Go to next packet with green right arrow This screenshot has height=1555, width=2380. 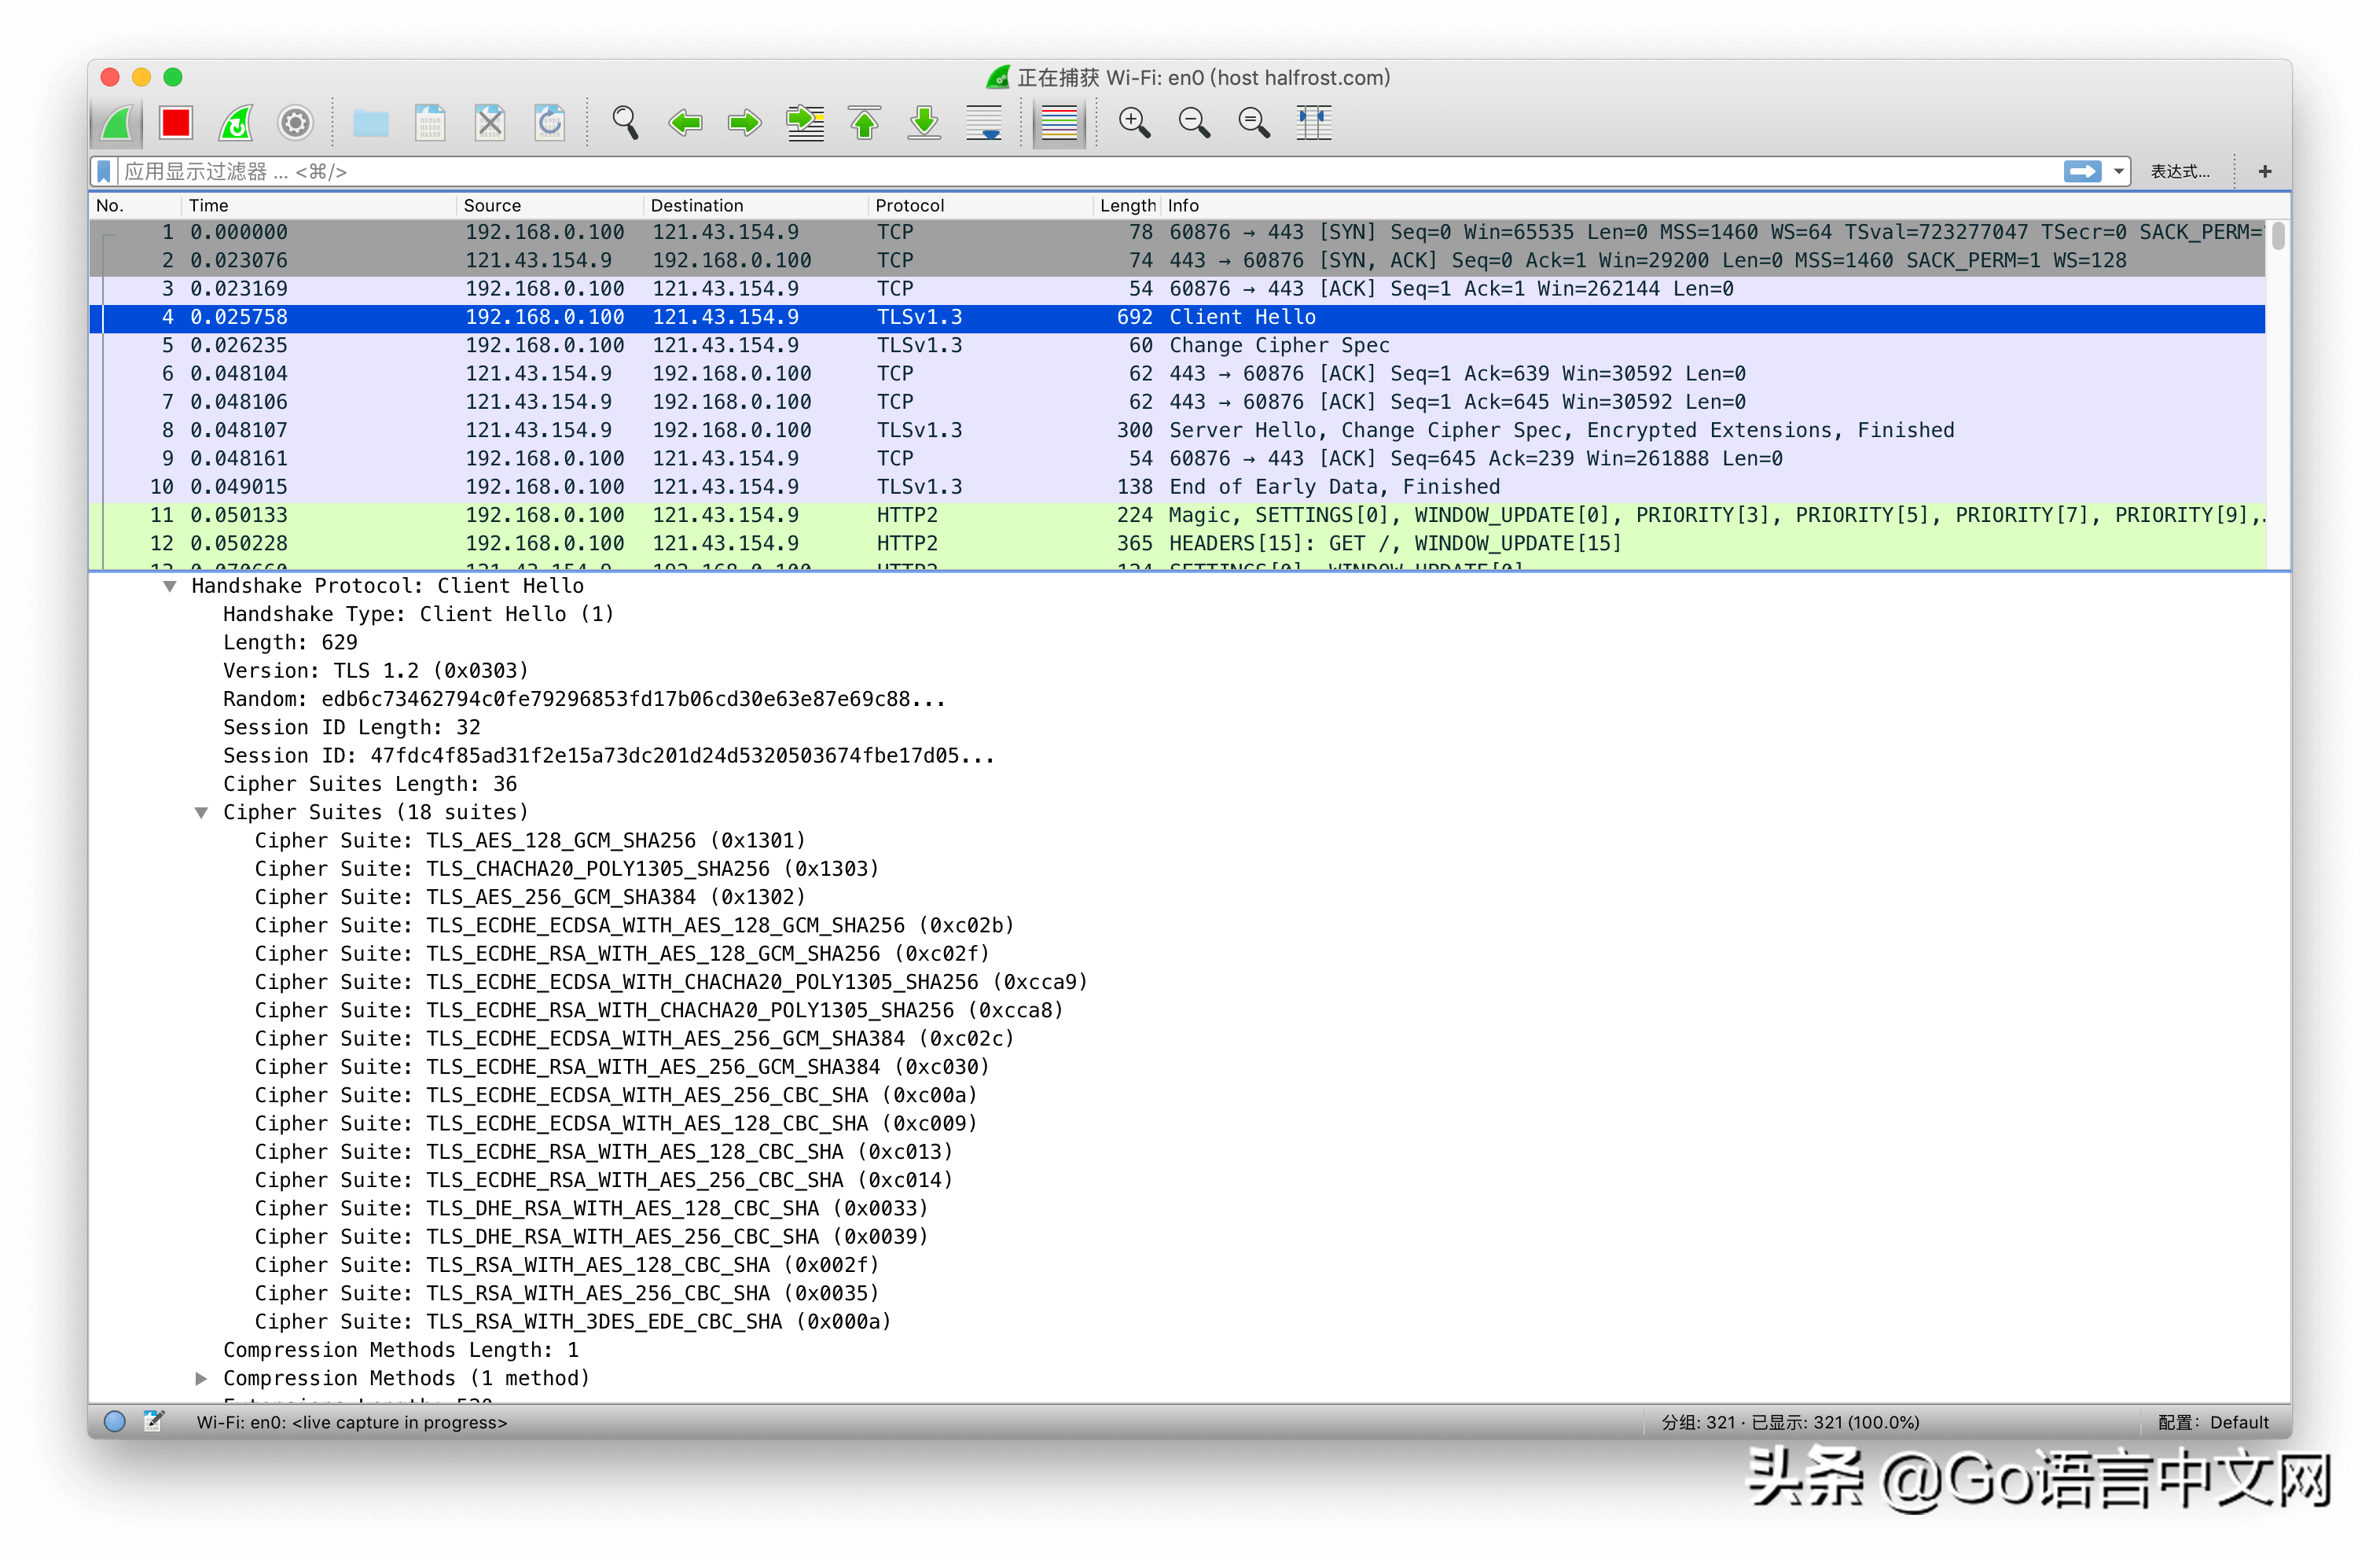[744, 123]
